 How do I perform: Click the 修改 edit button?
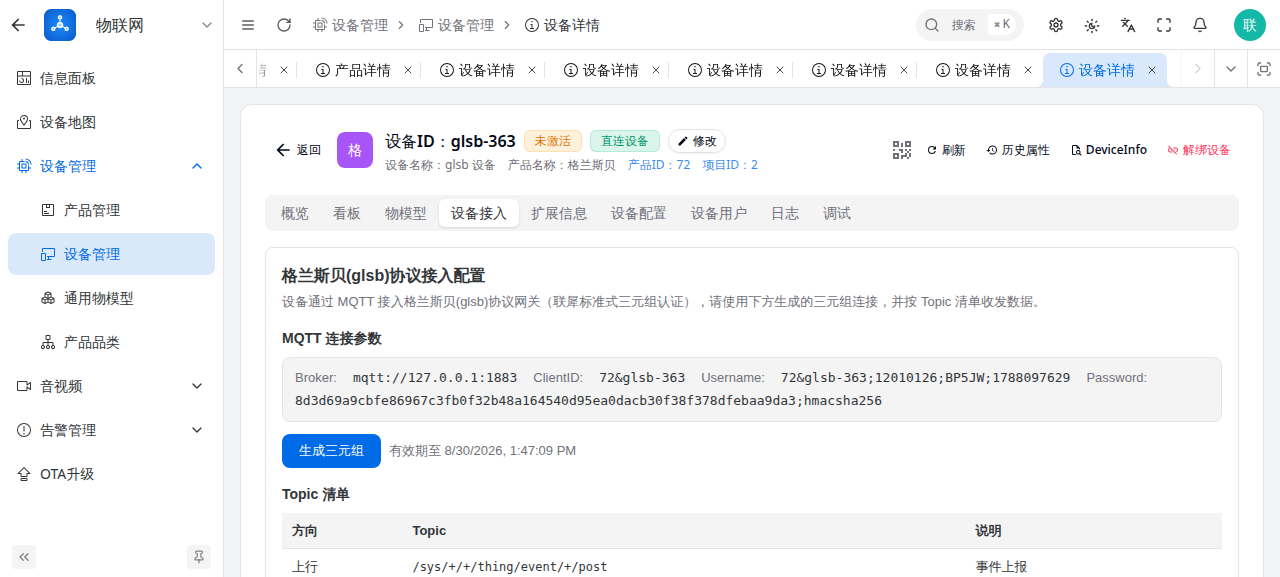(x=697, y=141)
